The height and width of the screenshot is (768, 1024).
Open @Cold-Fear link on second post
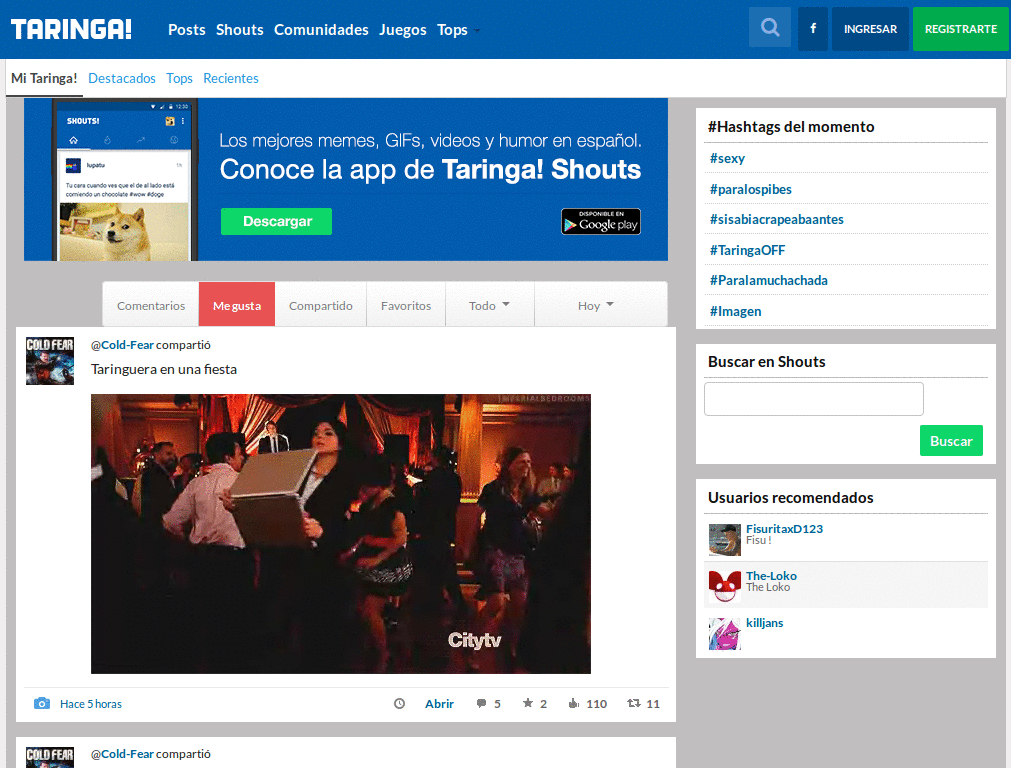point(122,754)
